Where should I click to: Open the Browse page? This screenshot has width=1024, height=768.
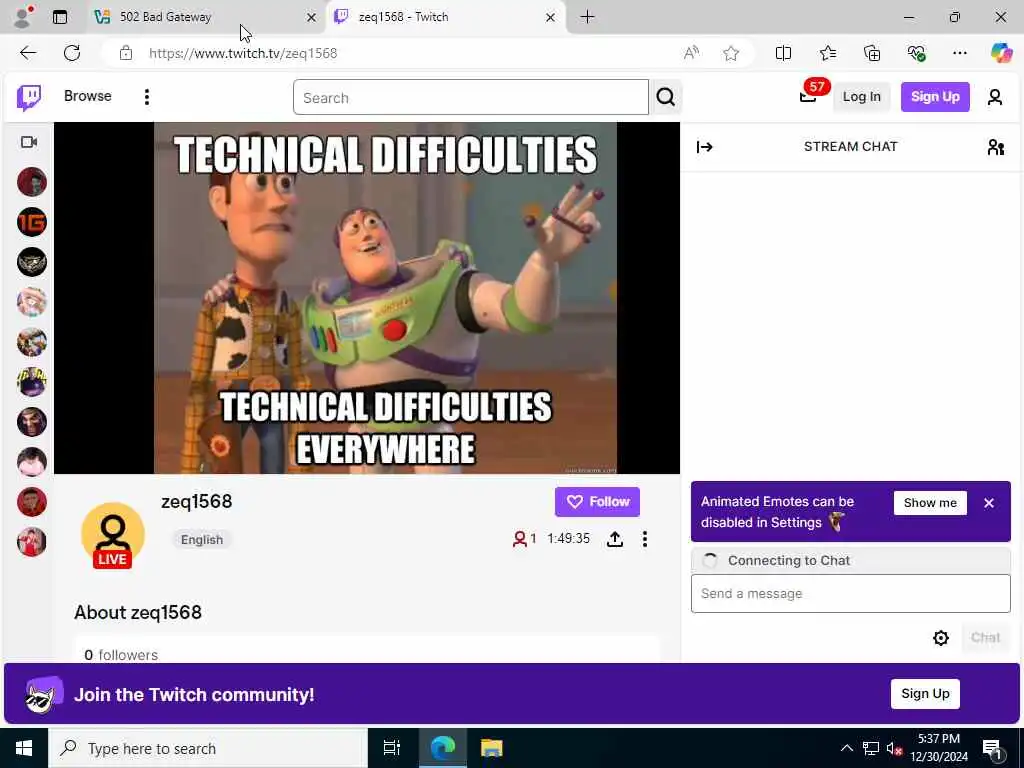tap(88, 96)
